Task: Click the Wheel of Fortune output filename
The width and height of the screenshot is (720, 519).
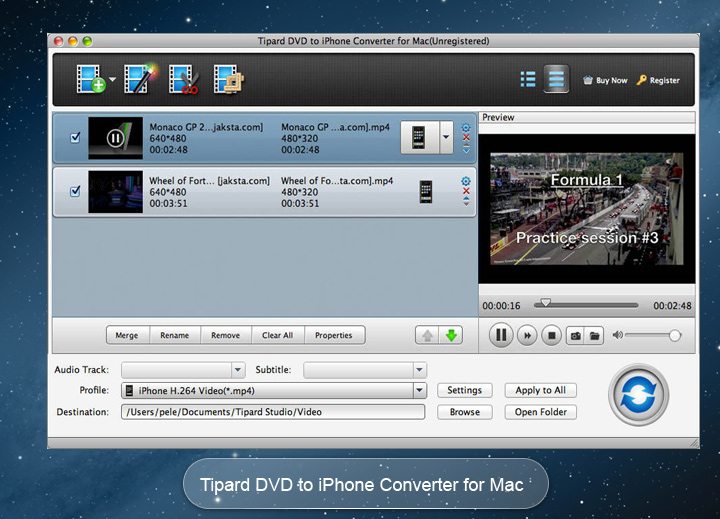Action: pos(337,181)
